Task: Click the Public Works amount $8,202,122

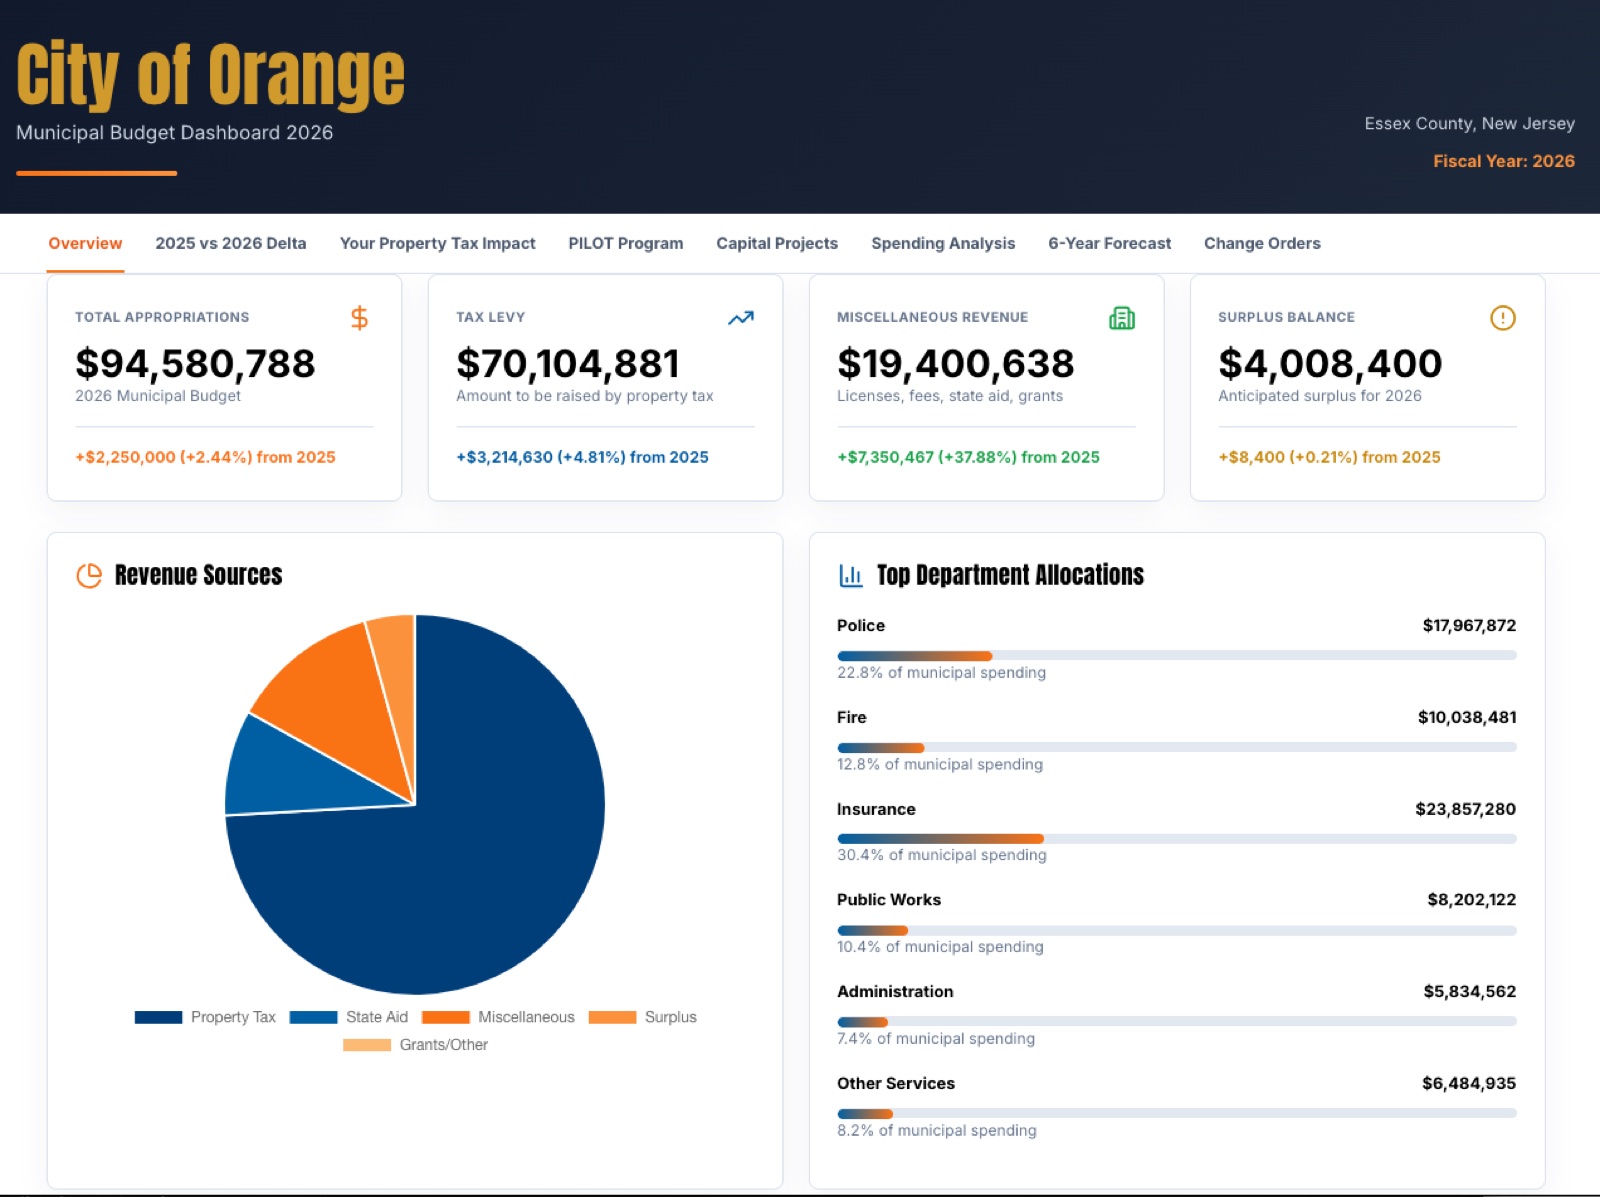Action: tap(1471, 900)
